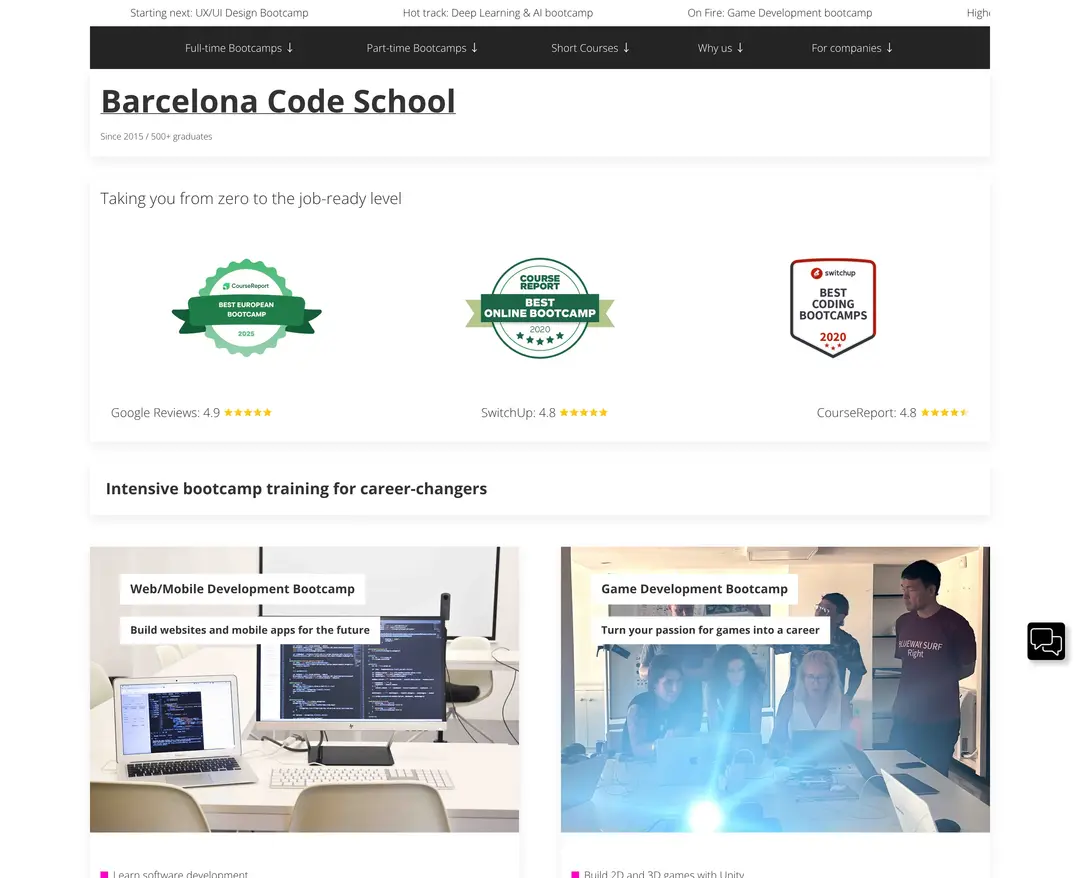This screenshot has height=878, width=1080.
Task: Click the Game Development Bootcamp heading
Action: coord(694,589)
